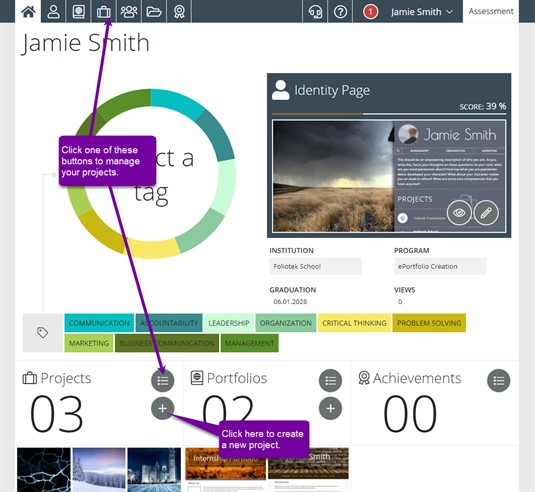Select the COMMUNICATION tag swatch

[99, 323]
